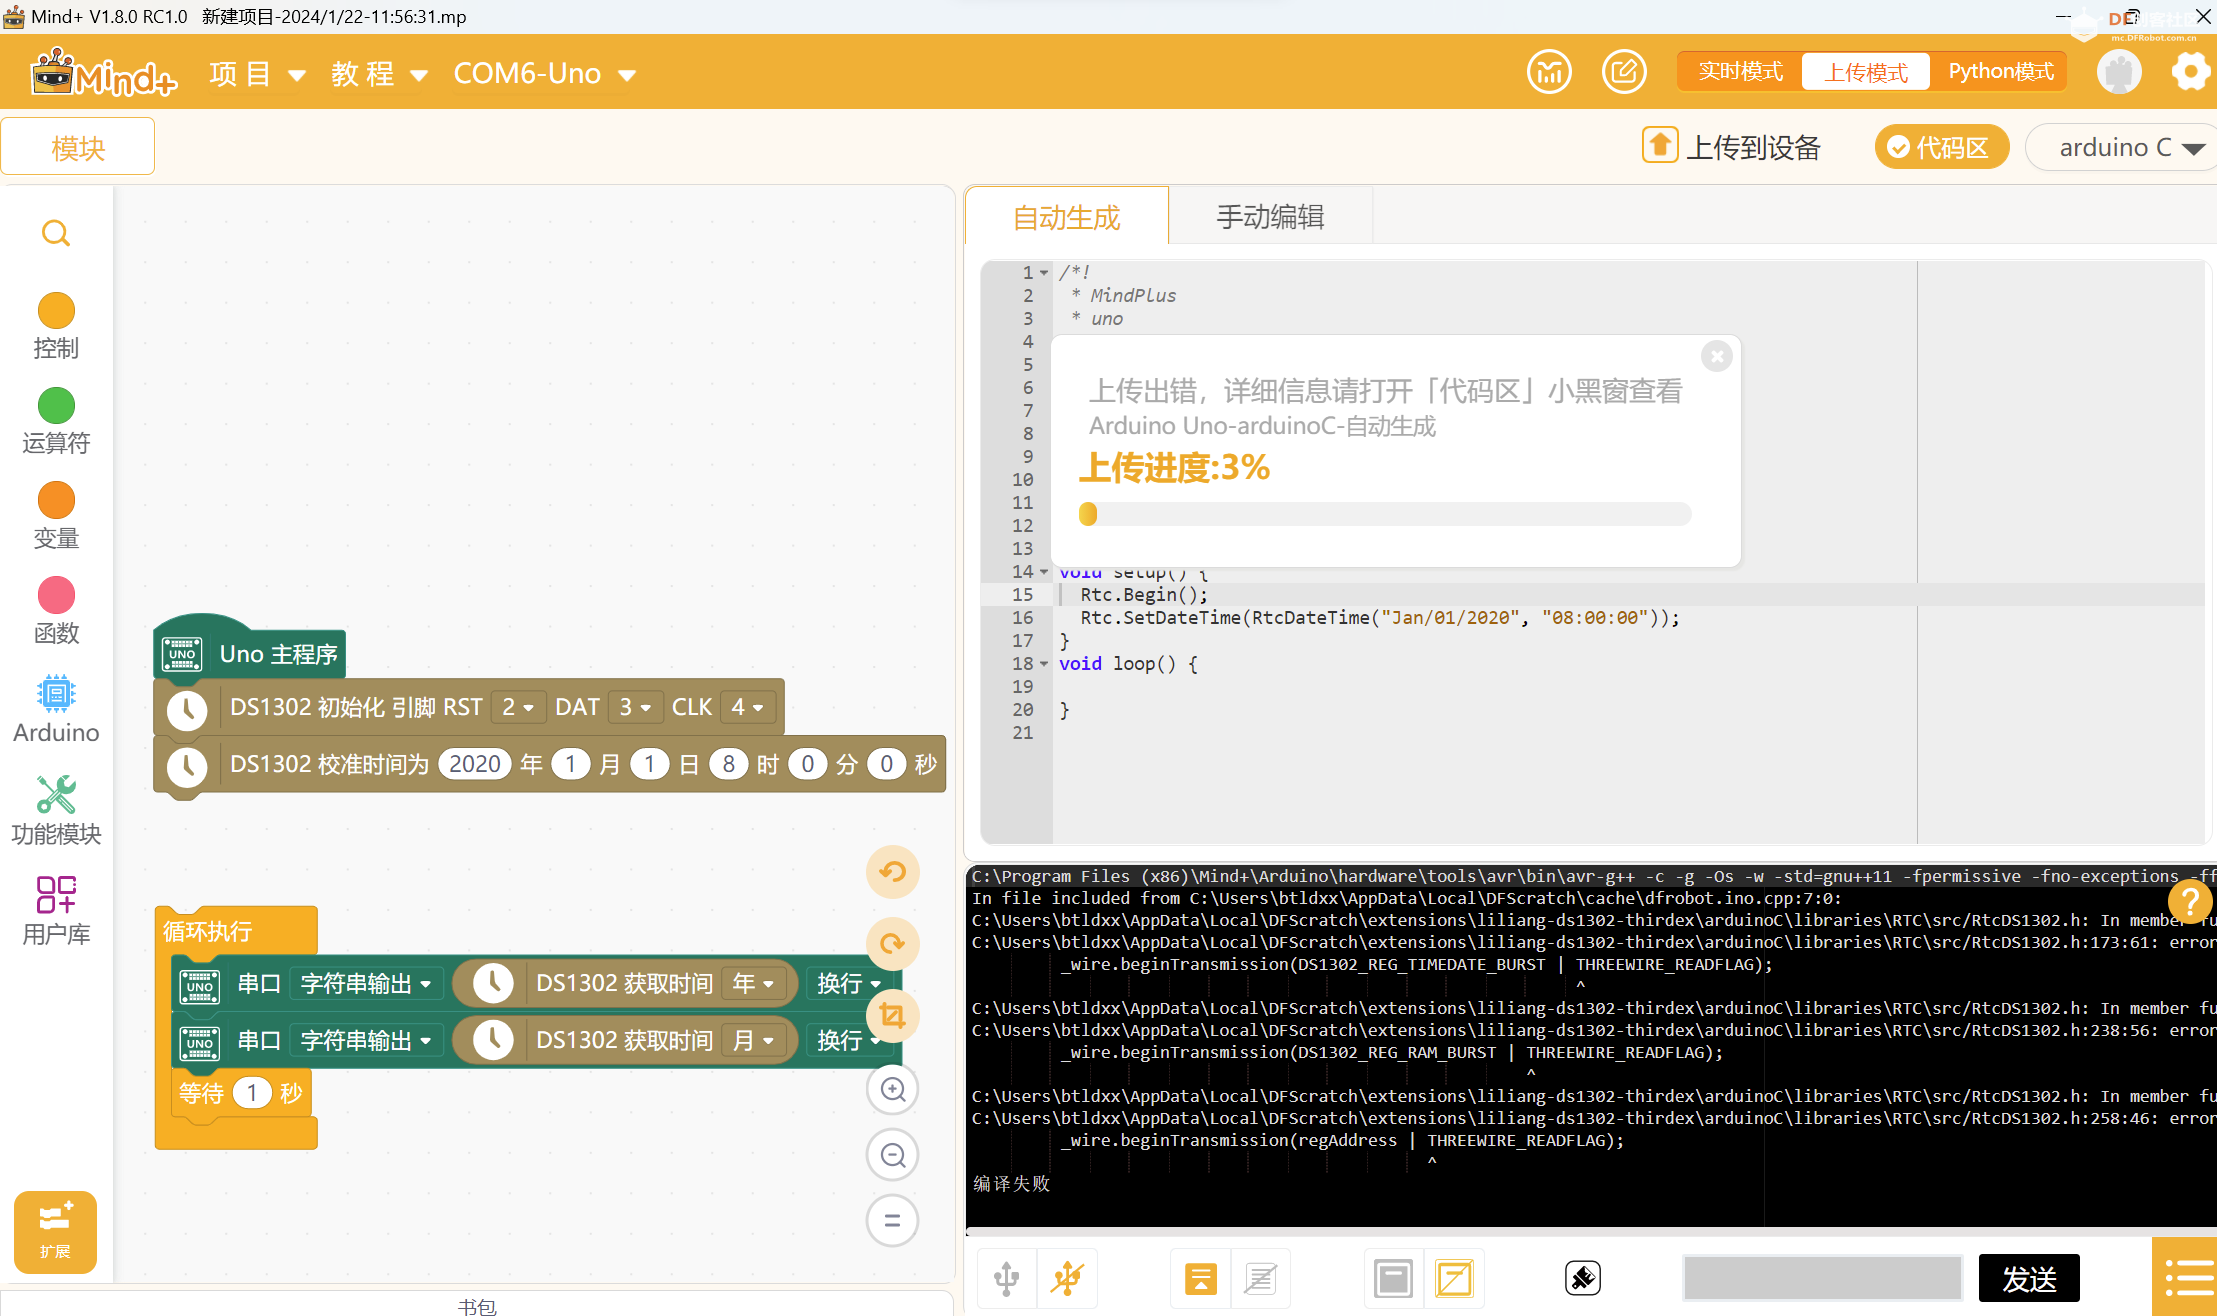The height and width of the screenshot is (1316, 2217).
Task: Open the 项目 project menu
Action: pyautogui.click(x=257, y=74)
